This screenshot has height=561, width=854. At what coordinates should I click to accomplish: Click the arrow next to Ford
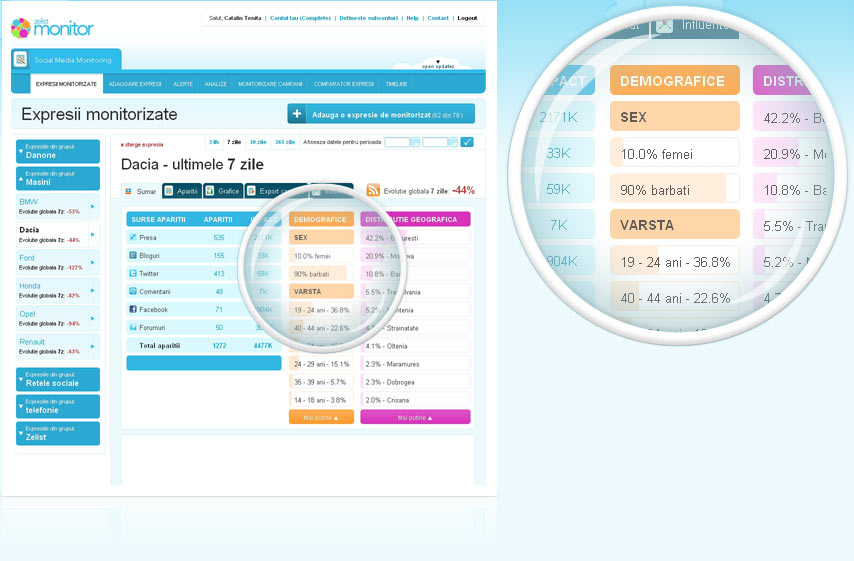click(93, 263)
